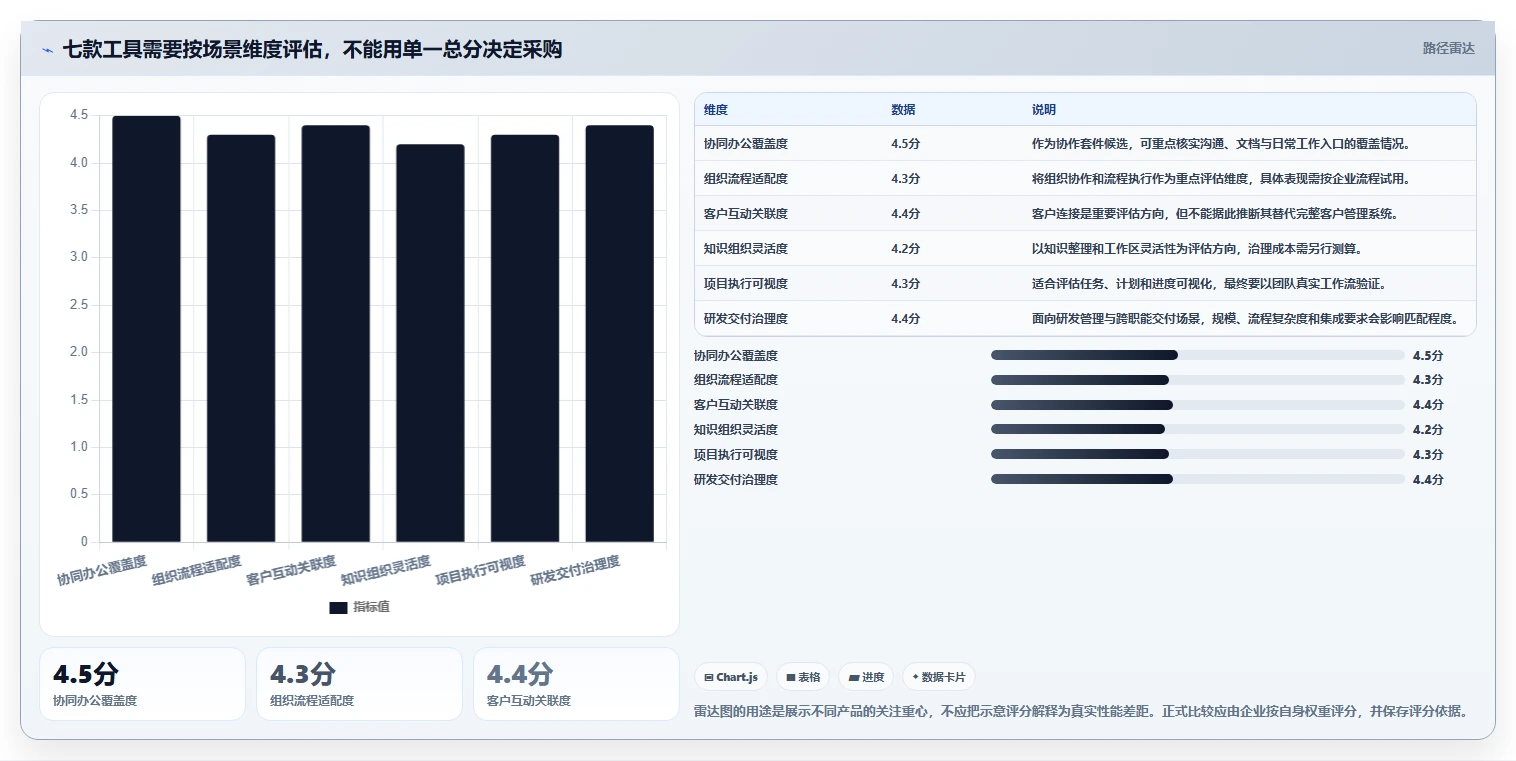Image resolution: width=1516 pixels, height=761 pixels.
Task: Click the 组织流程适配度 bar in chart
Action: pyautogui.click(x=241, y=338)
